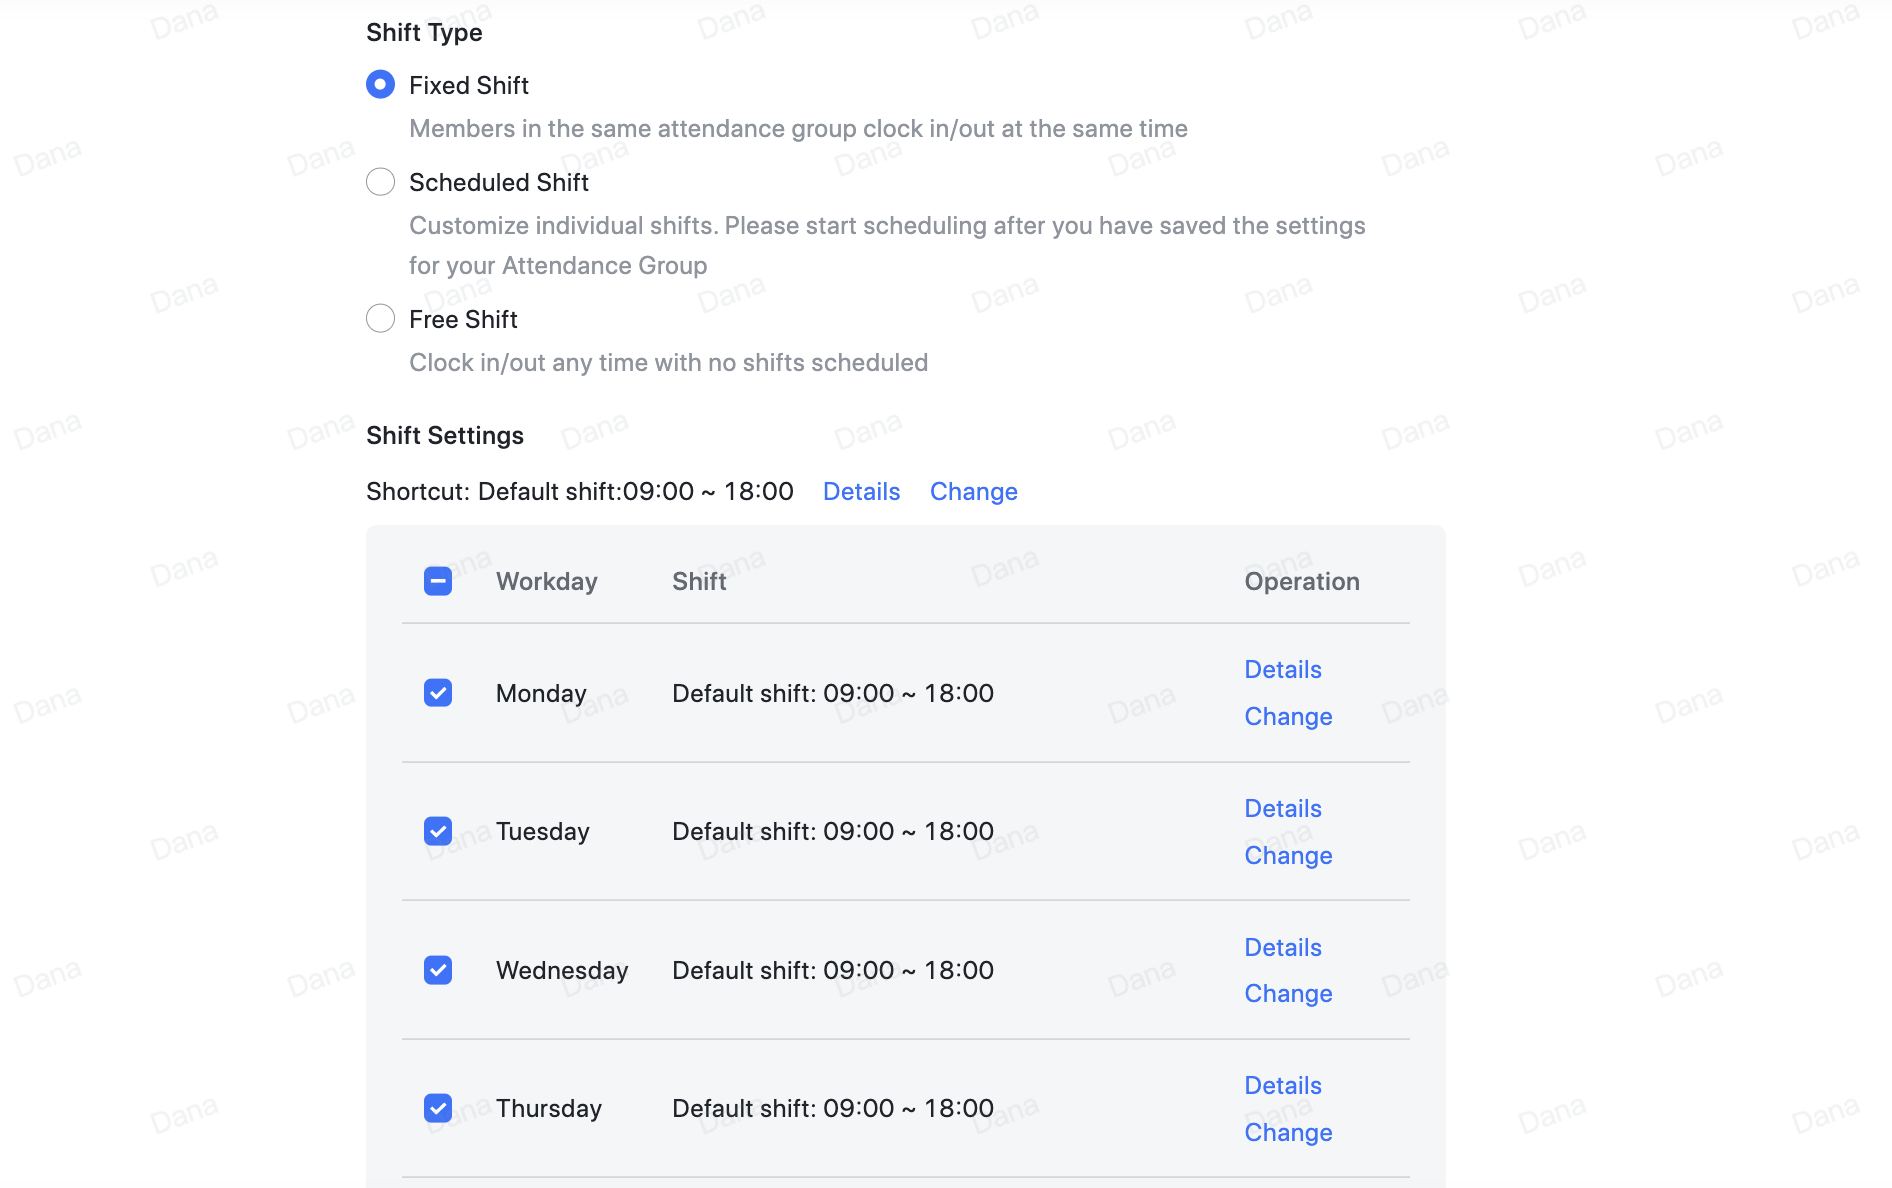
Task: Uncheck the Wednesday workday checkbox
Action: tap(438, 970)
